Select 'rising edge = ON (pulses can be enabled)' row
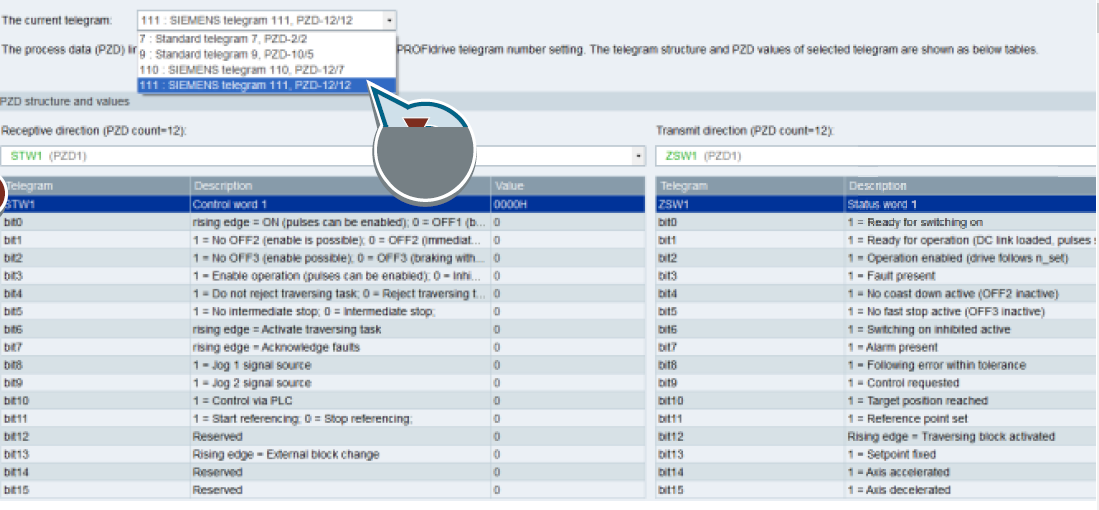The height and width of the screenshot is (510, 1099). pos(322,222)
